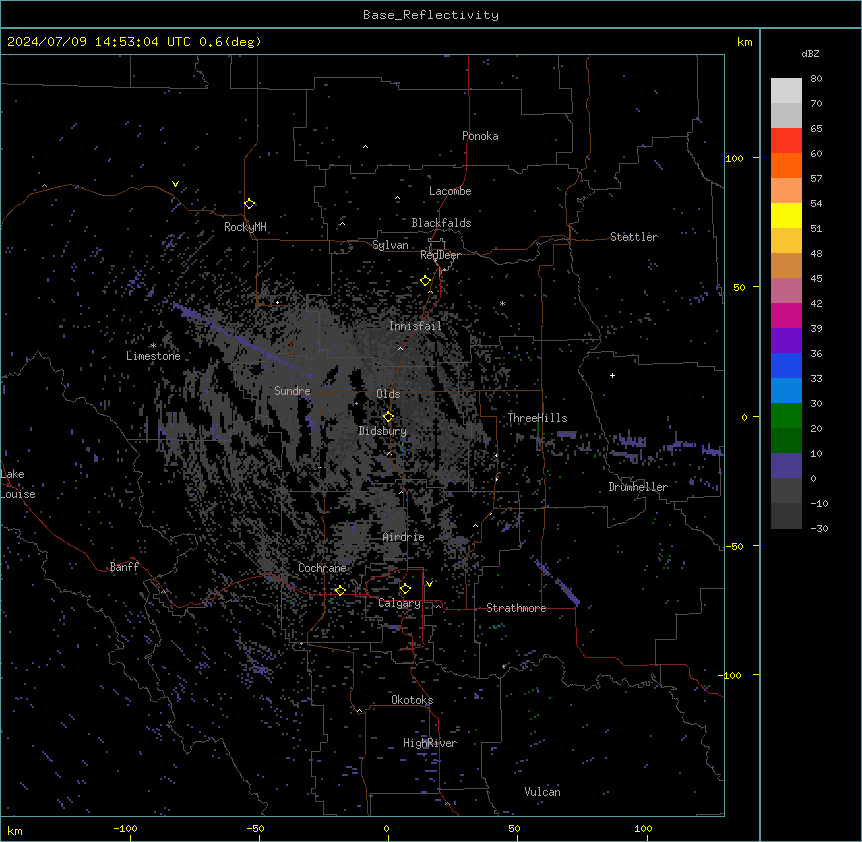Select the Drumheller city label
Screen dimensions: 862x842
(x=638, y=487)
